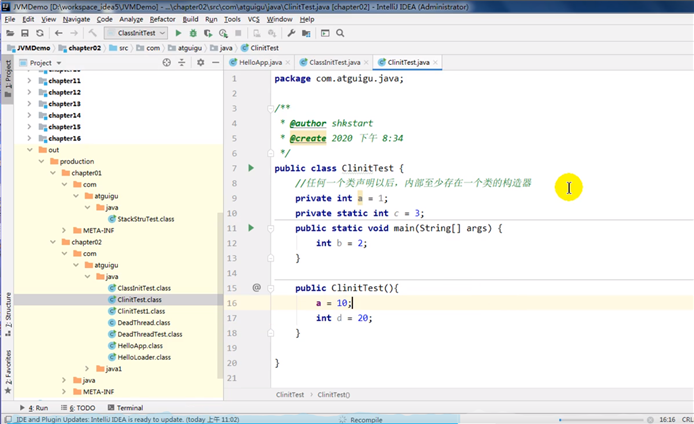Image resolution: width=694 pixels, height=424 pixels.
Task: Collapse the production folder
Action: (41, 161)
